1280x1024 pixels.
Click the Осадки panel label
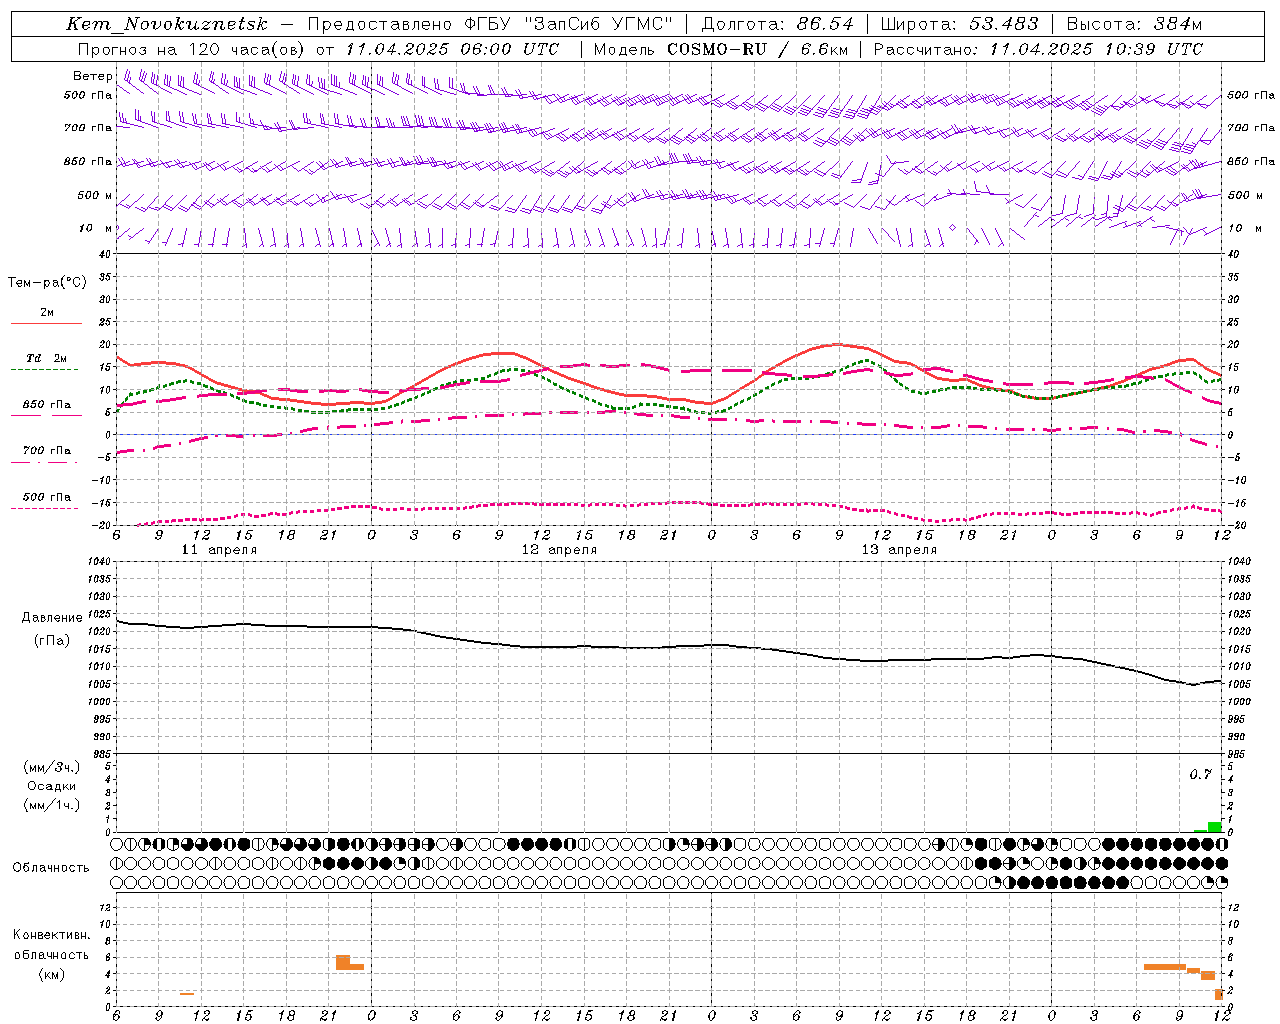pos(52,786)
